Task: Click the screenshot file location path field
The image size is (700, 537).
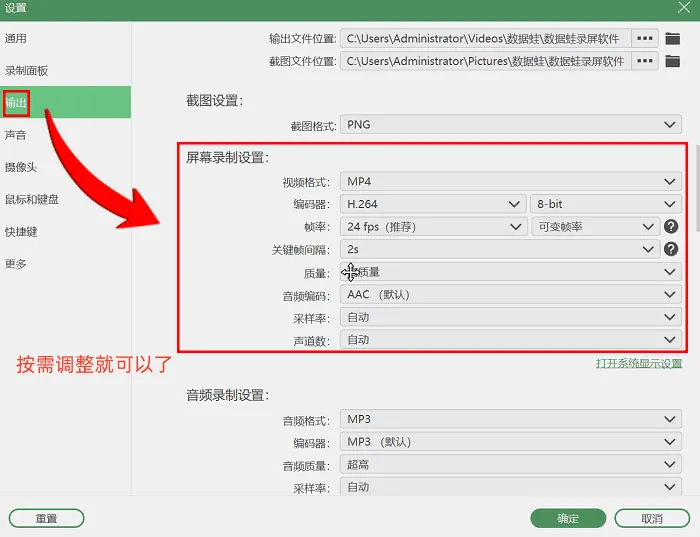Action: tap(486, 61)
